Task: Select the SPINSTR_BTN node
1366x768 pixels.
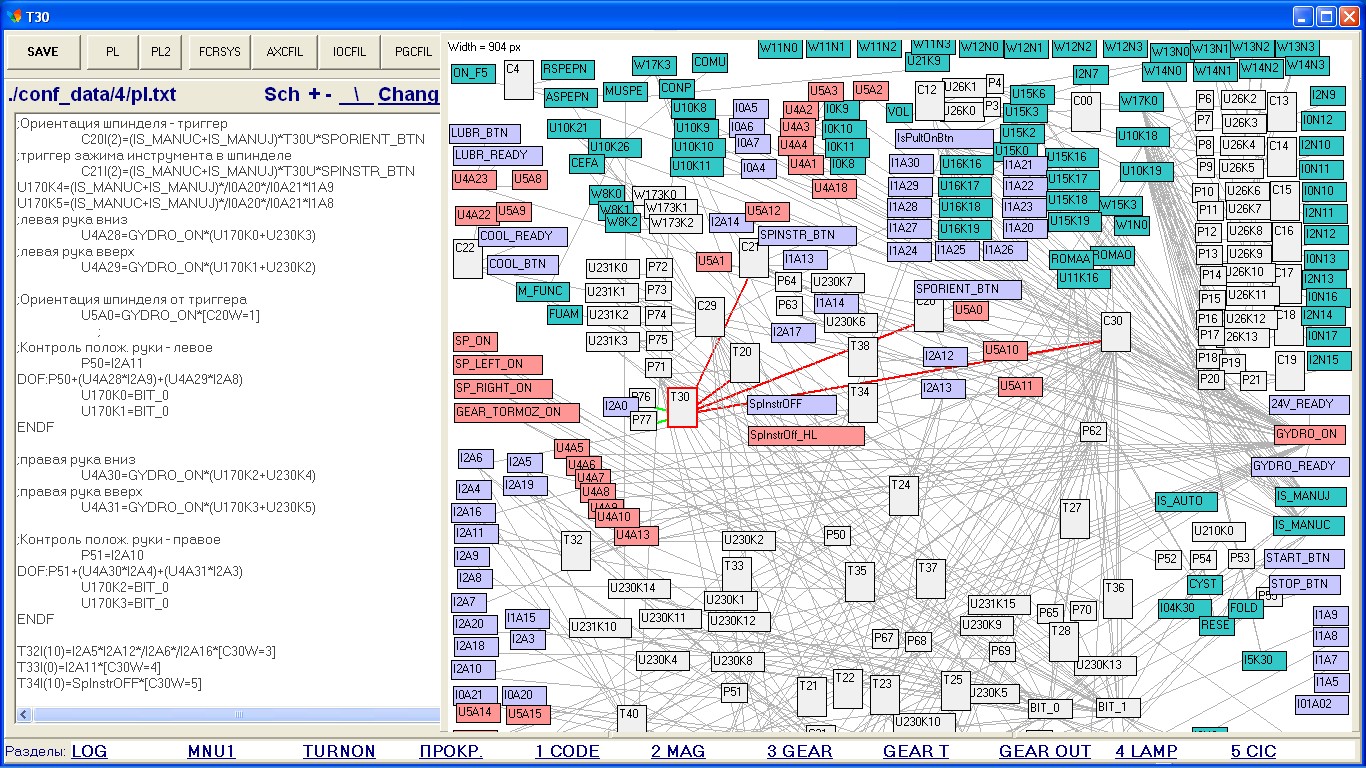Action: pos(807,235)
